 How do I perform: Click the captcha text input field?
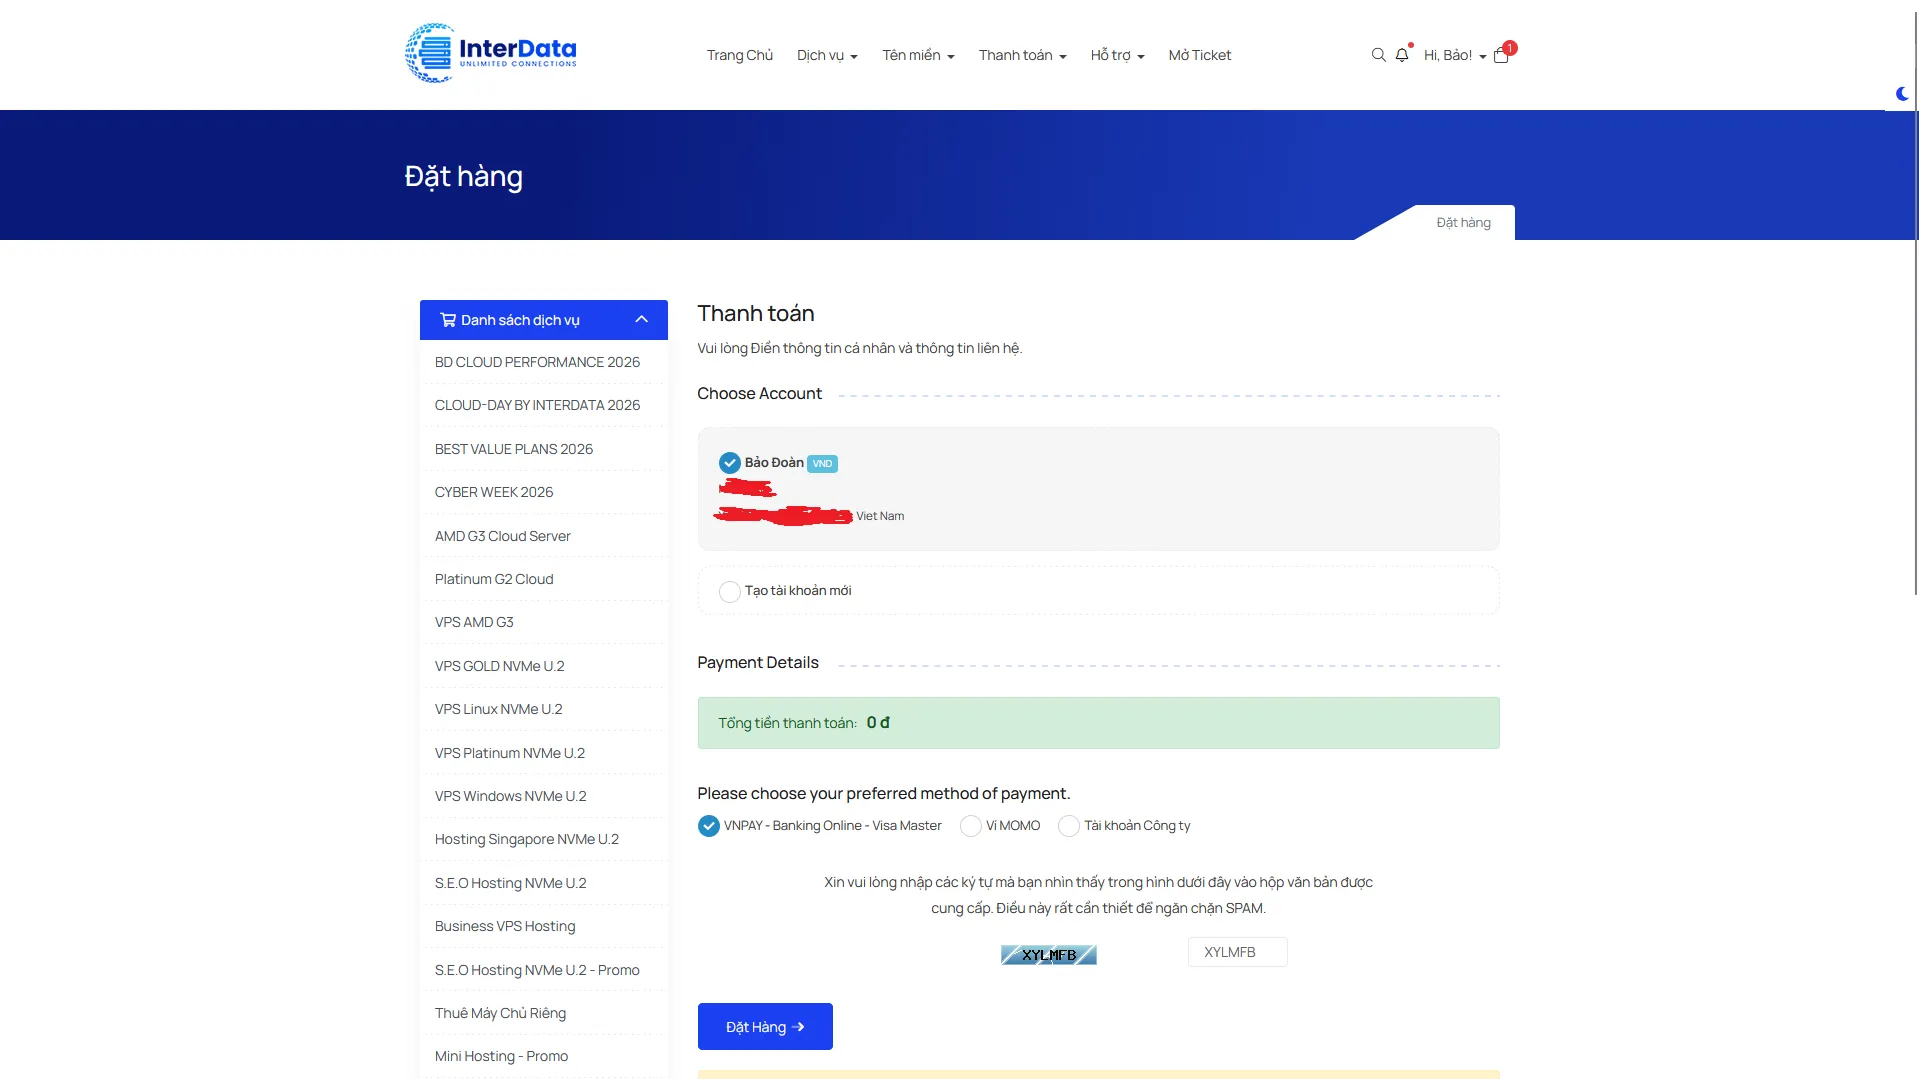pos(1237,952)
